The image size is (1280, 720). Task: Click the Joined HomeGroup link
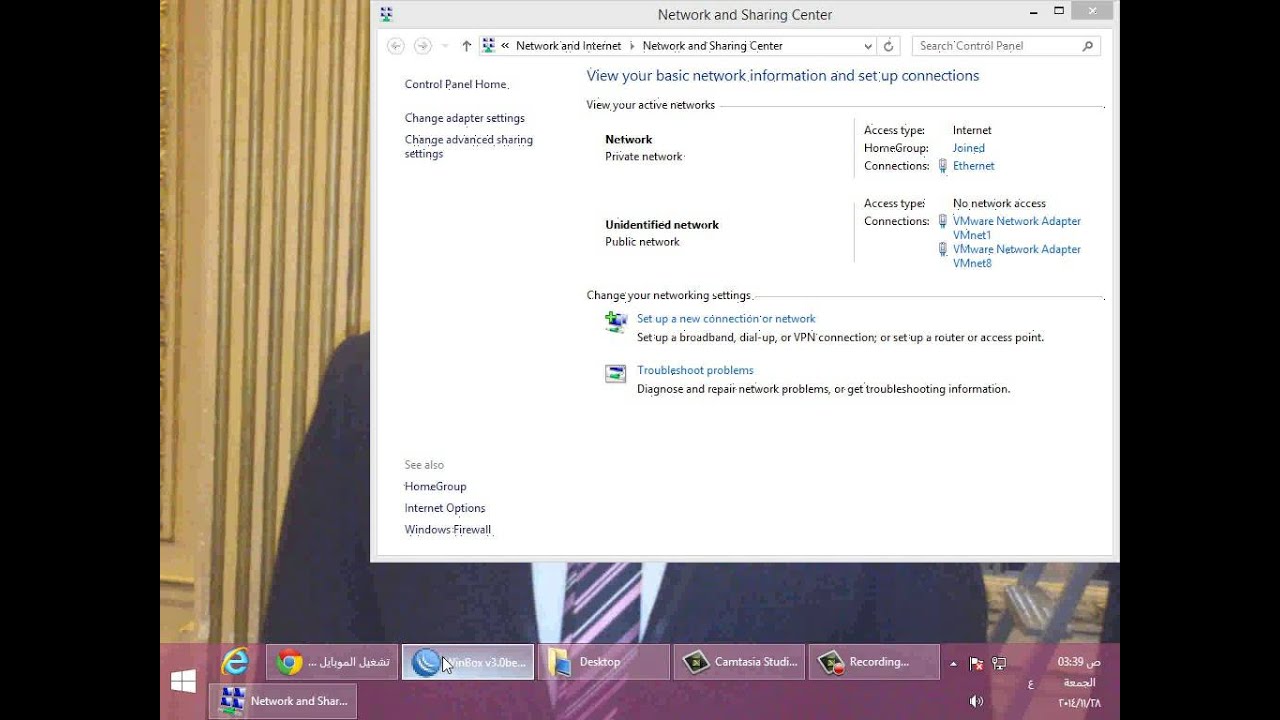(968, 148)
